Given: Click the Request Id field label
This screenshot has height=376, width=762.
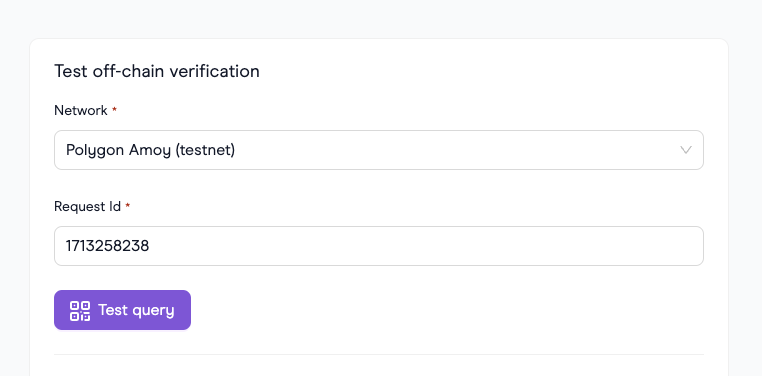Looking at the screenshot, I should 87,206.
